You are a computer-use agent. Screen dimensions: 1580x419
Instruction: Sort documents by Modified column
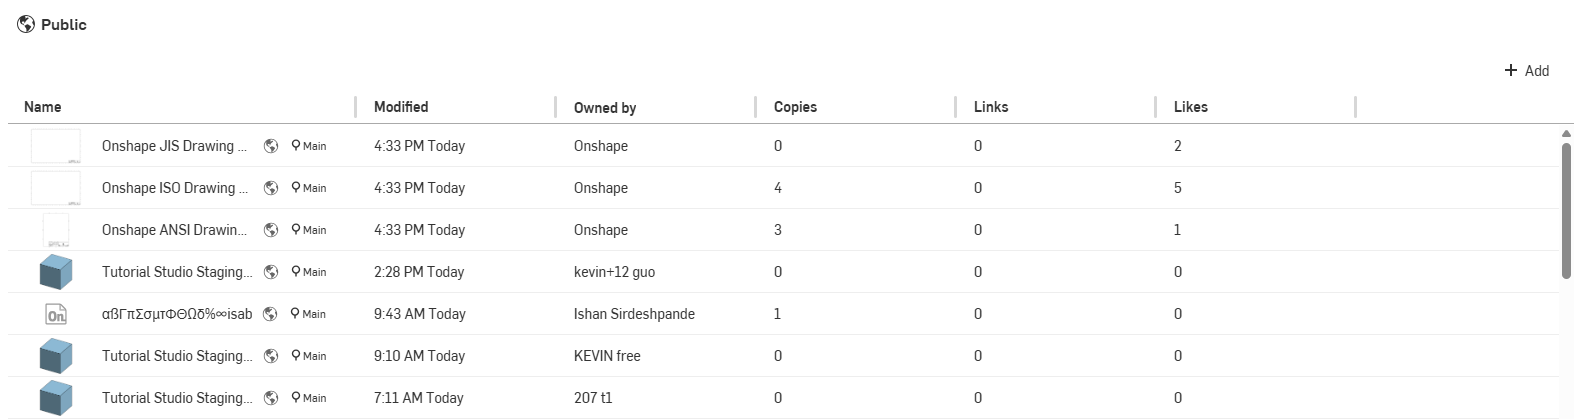point(401,107)
